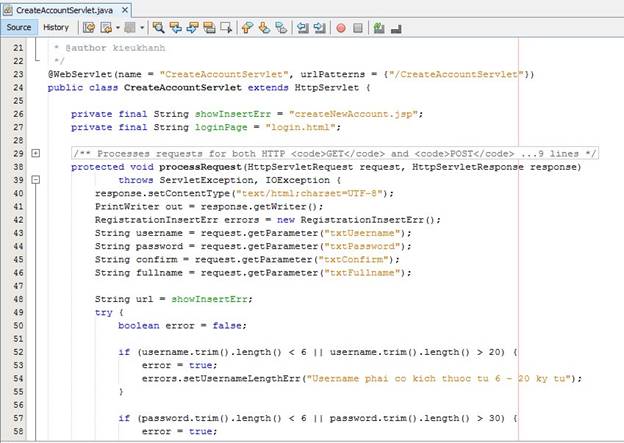
Task: Collapse the processRequest method fold at line 39
Action: 36,180
